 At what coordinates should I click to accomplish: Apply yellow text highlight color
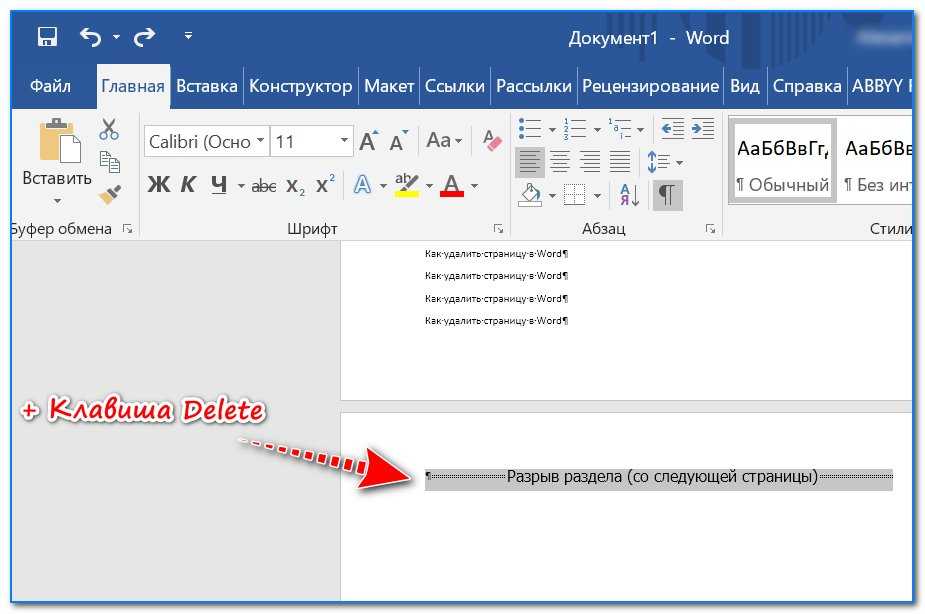(407, 185)
